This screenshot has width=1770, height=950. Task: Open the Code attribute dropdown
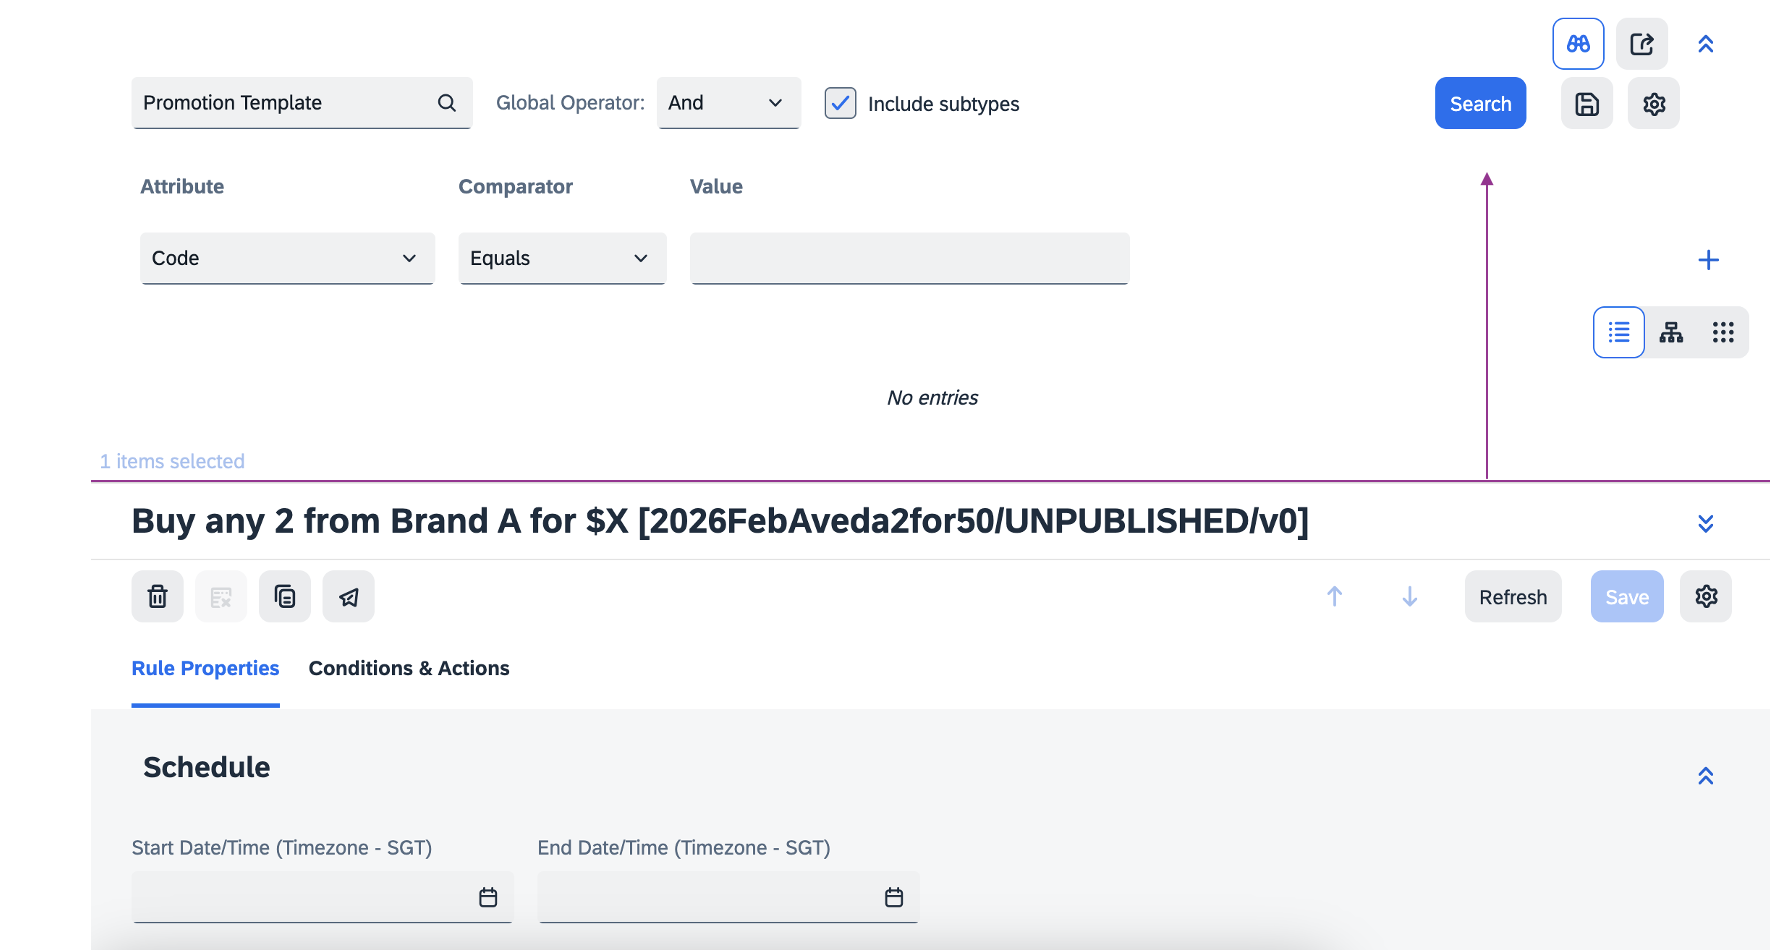[287, 259]
